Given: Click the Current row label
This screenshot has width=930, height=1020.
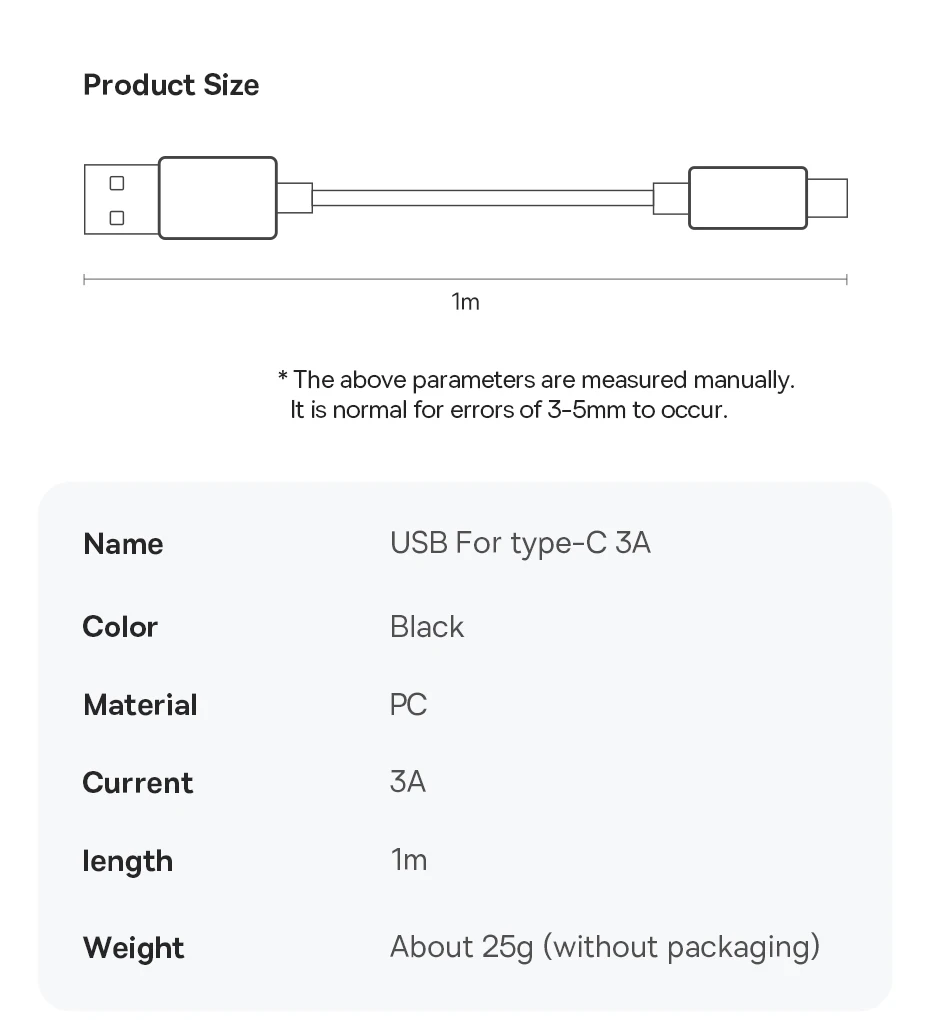Looking at the screenshot, I should click(x=137, y=783).
